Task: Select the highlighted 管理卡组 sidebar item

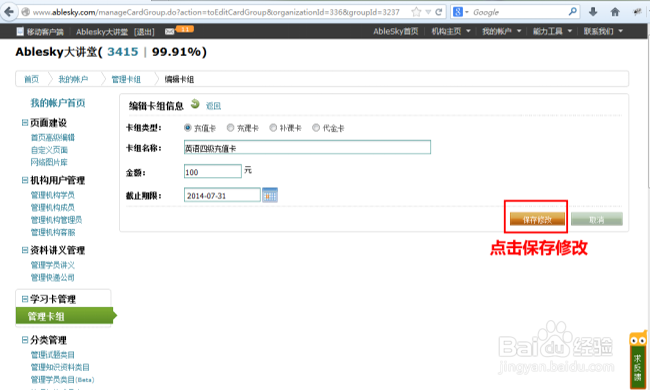Action: coord(65,316)
